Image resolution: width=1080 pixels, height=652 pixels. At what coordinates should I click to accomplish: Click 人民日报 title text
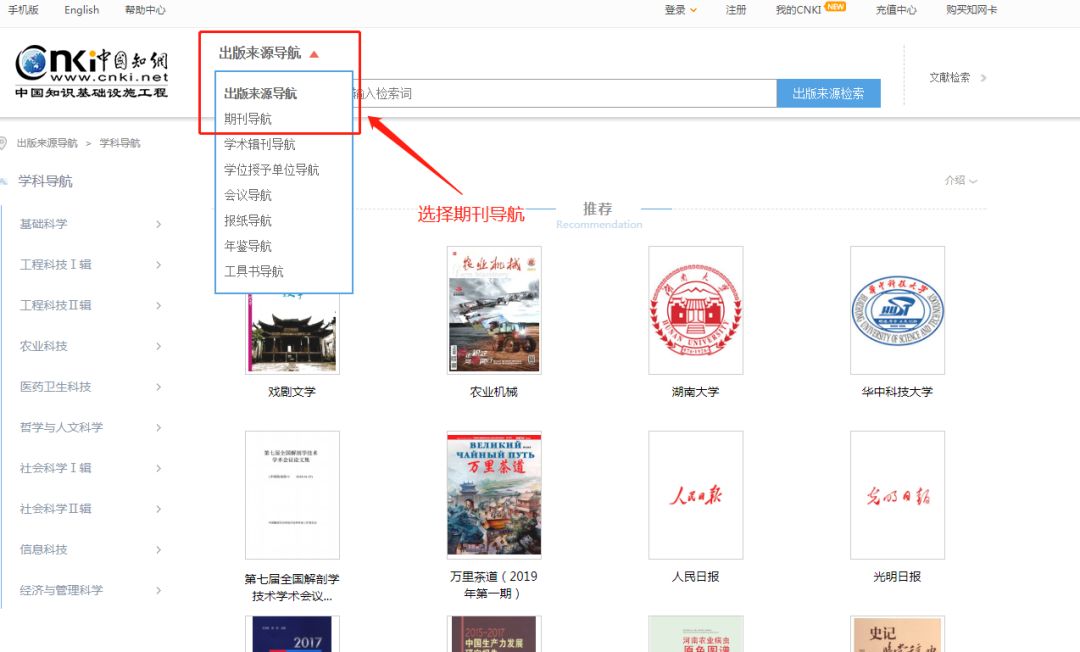pos(696,577)
